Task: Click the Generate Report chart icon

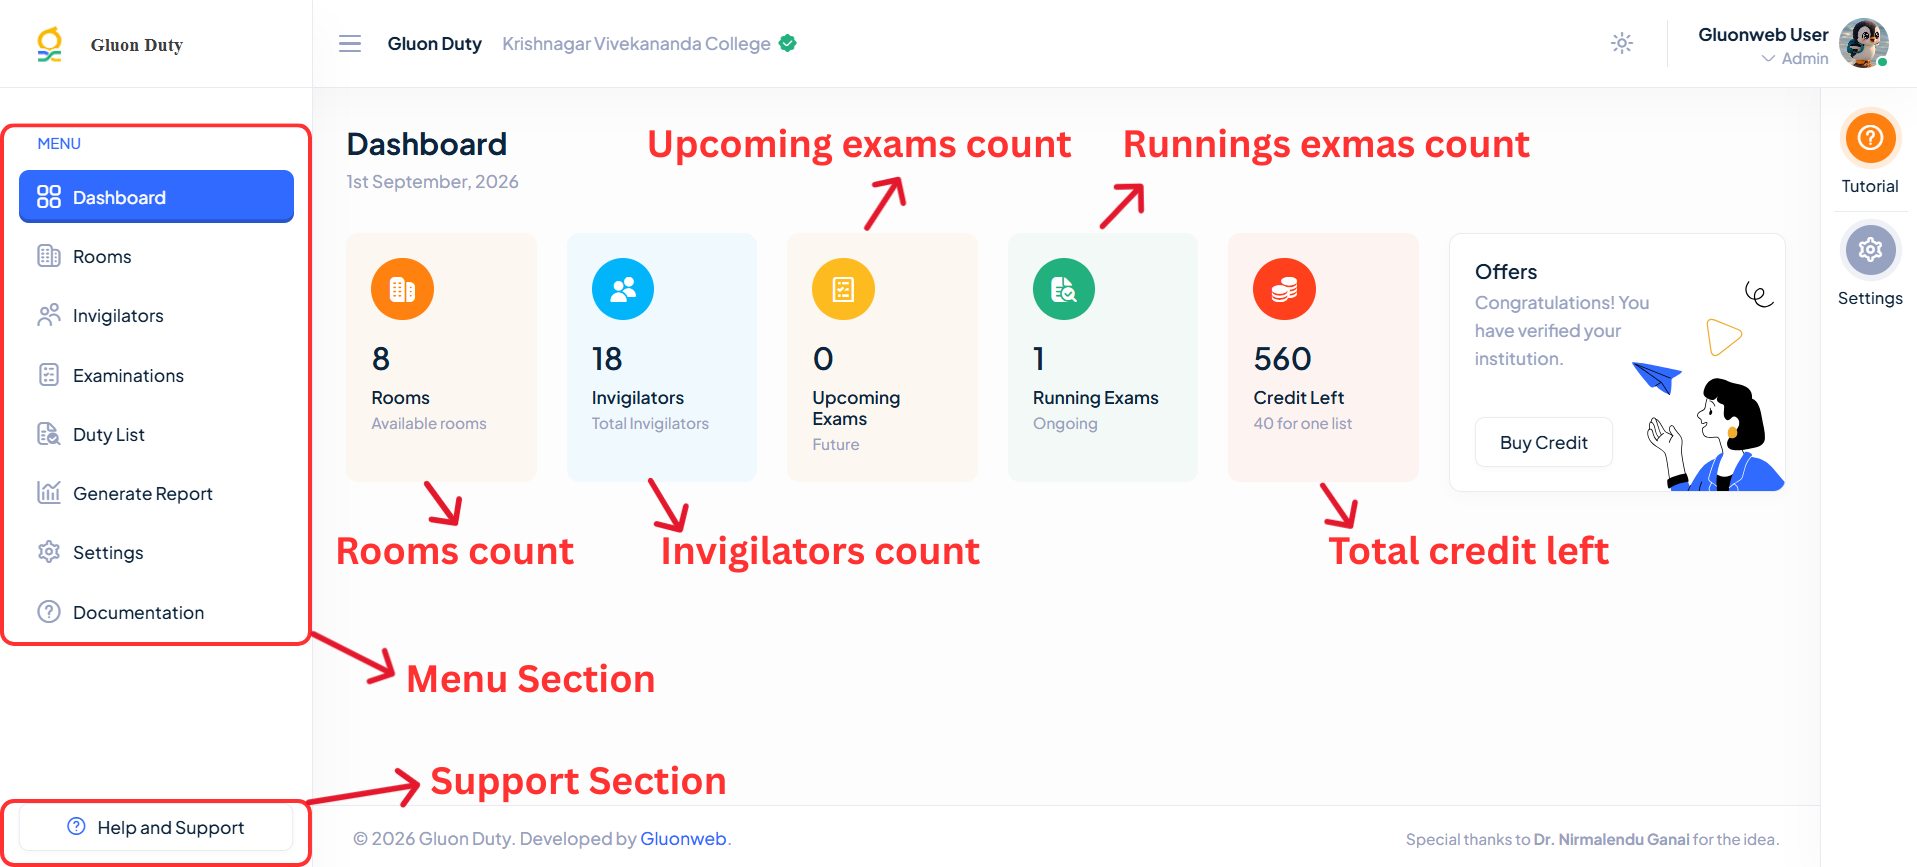Action: (x=49, y=493)
